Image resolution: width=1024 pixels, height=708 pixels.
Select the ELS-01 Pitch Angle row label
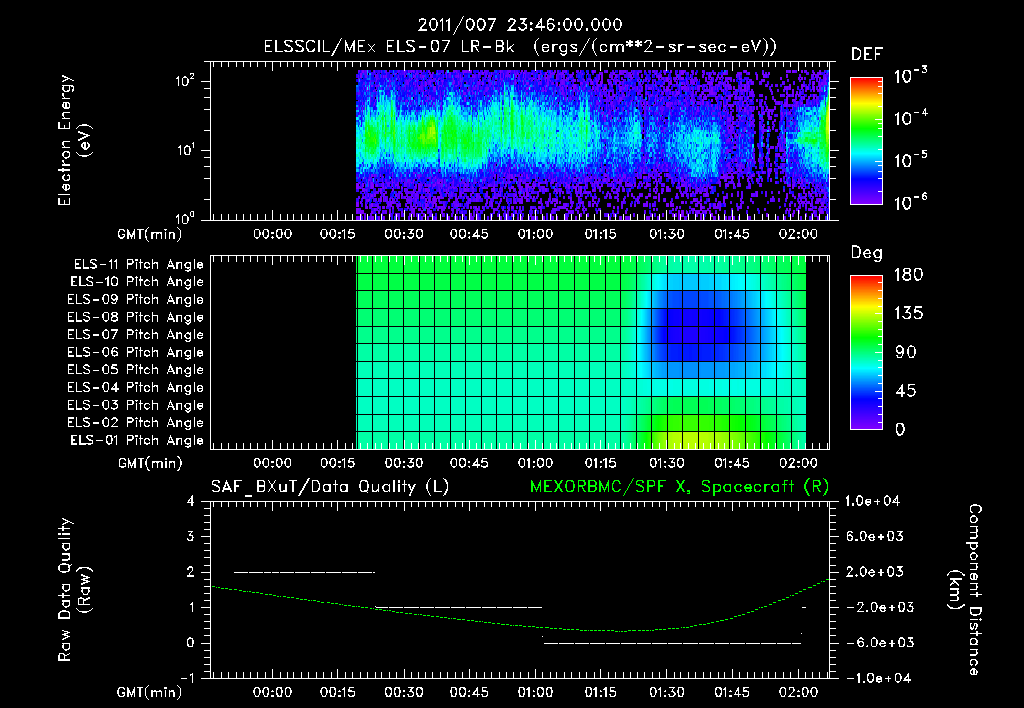click(137, 440)
